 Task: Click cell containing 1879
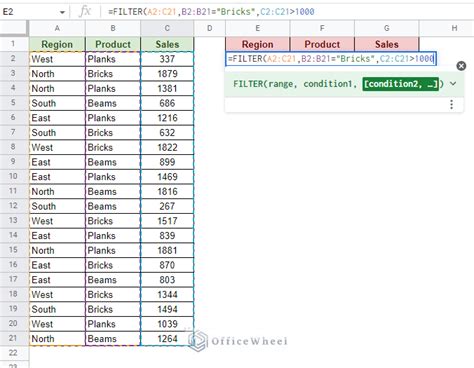click(167, 74)
